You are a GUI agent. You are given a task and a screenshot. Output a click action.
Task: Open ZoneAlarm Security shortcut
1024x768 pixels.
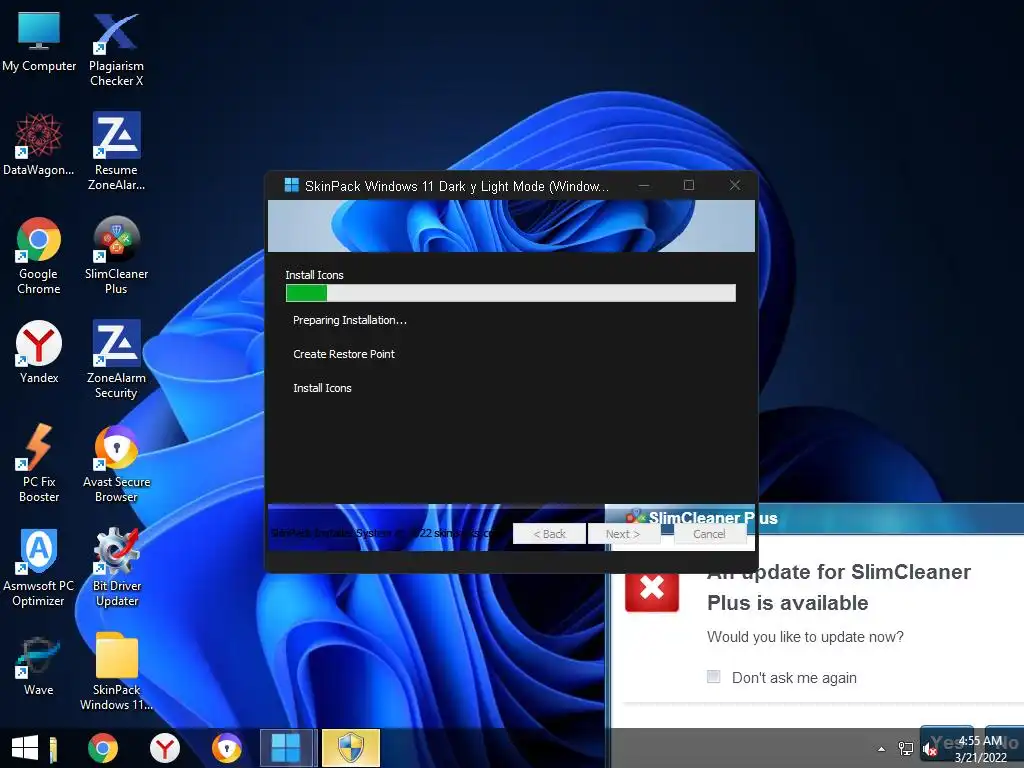pyautogui.click(x=116, y=359)
